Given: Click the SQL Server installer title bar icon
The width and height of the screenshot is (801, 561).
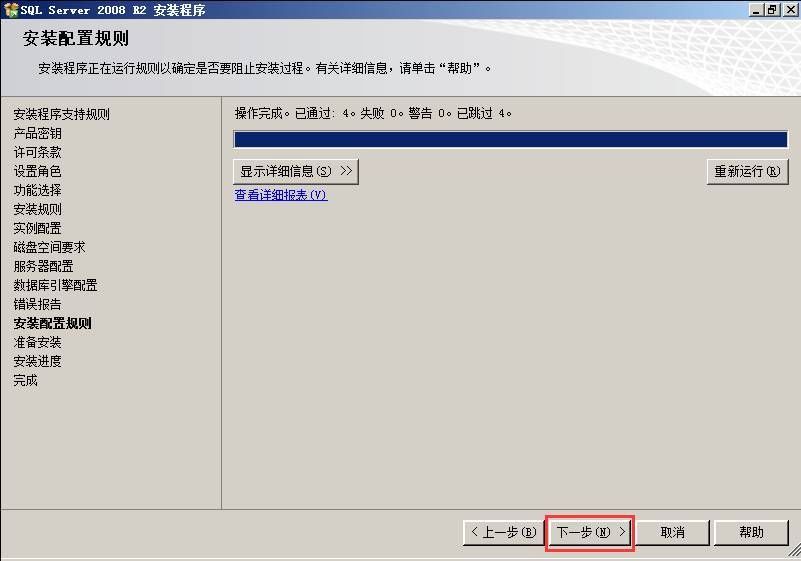Looking at the screenshot, I should 11,9.
